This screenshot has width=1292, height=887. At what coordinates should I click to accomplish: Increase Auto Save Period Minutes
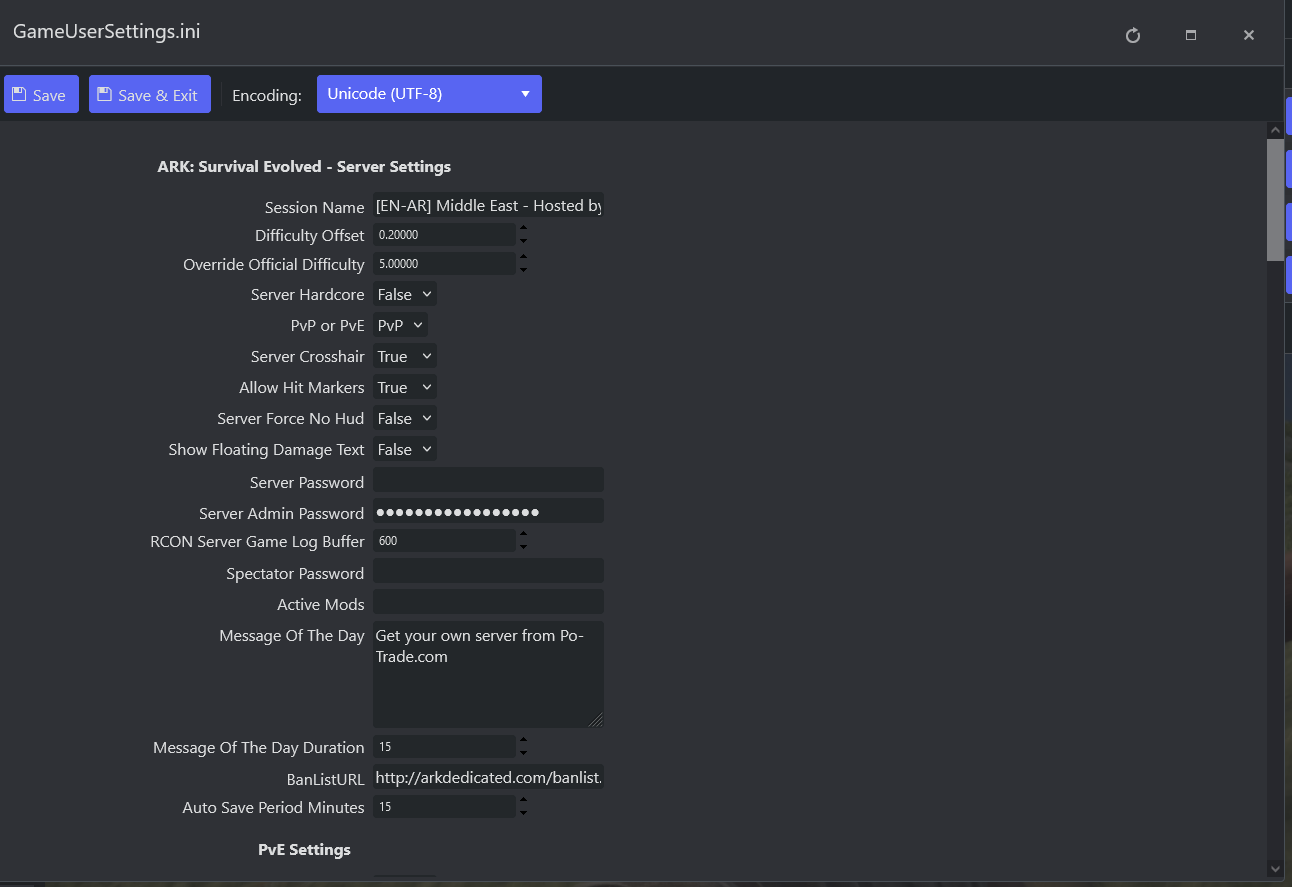coord(523,801)
